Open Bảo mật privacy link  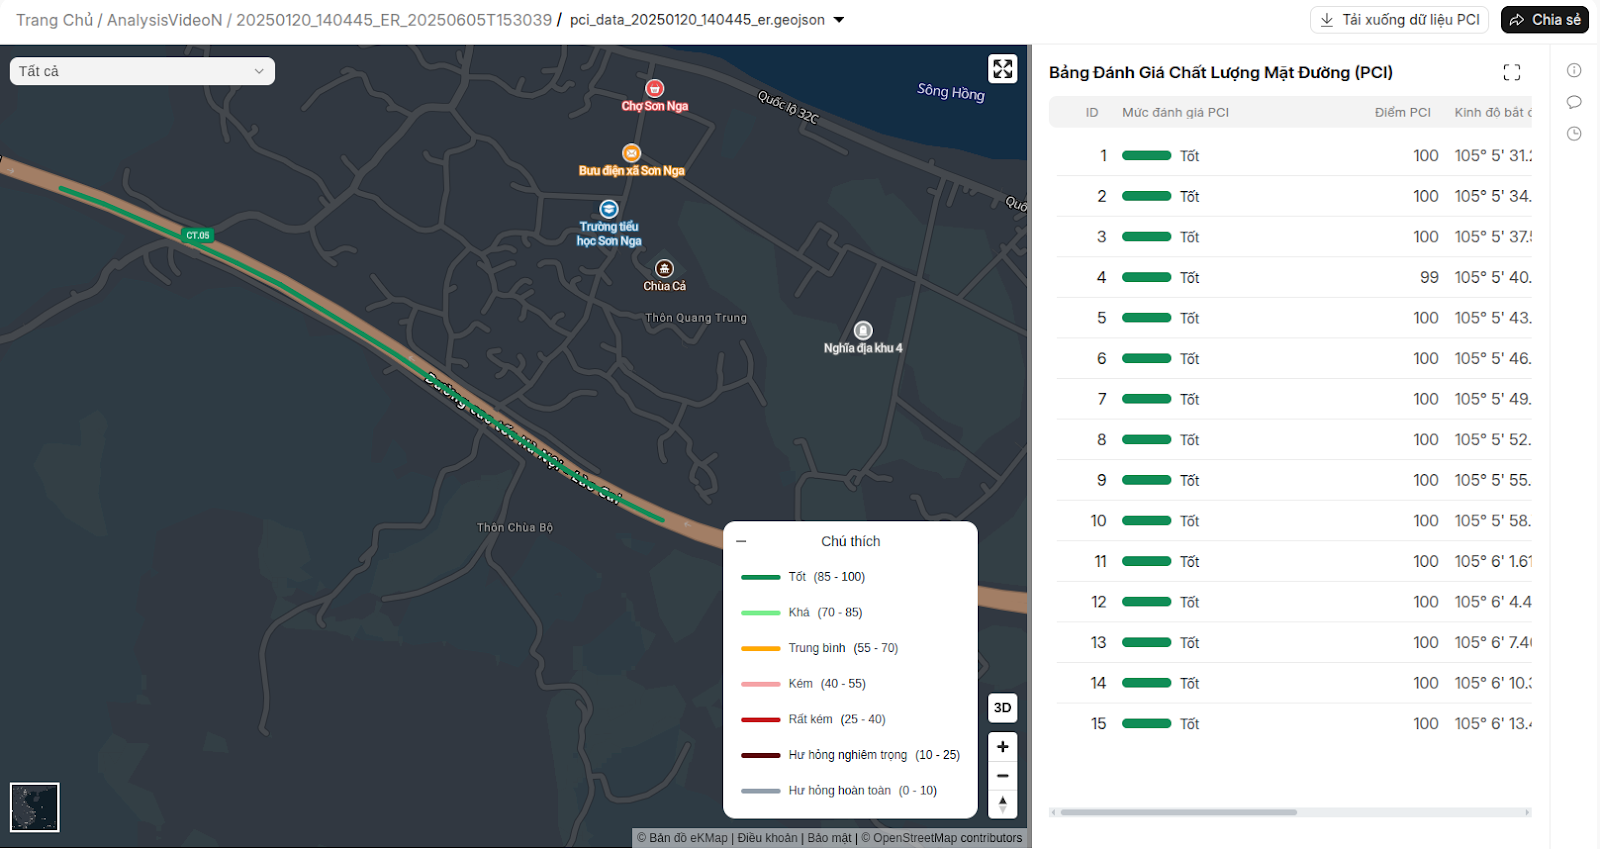pos(829,838)
